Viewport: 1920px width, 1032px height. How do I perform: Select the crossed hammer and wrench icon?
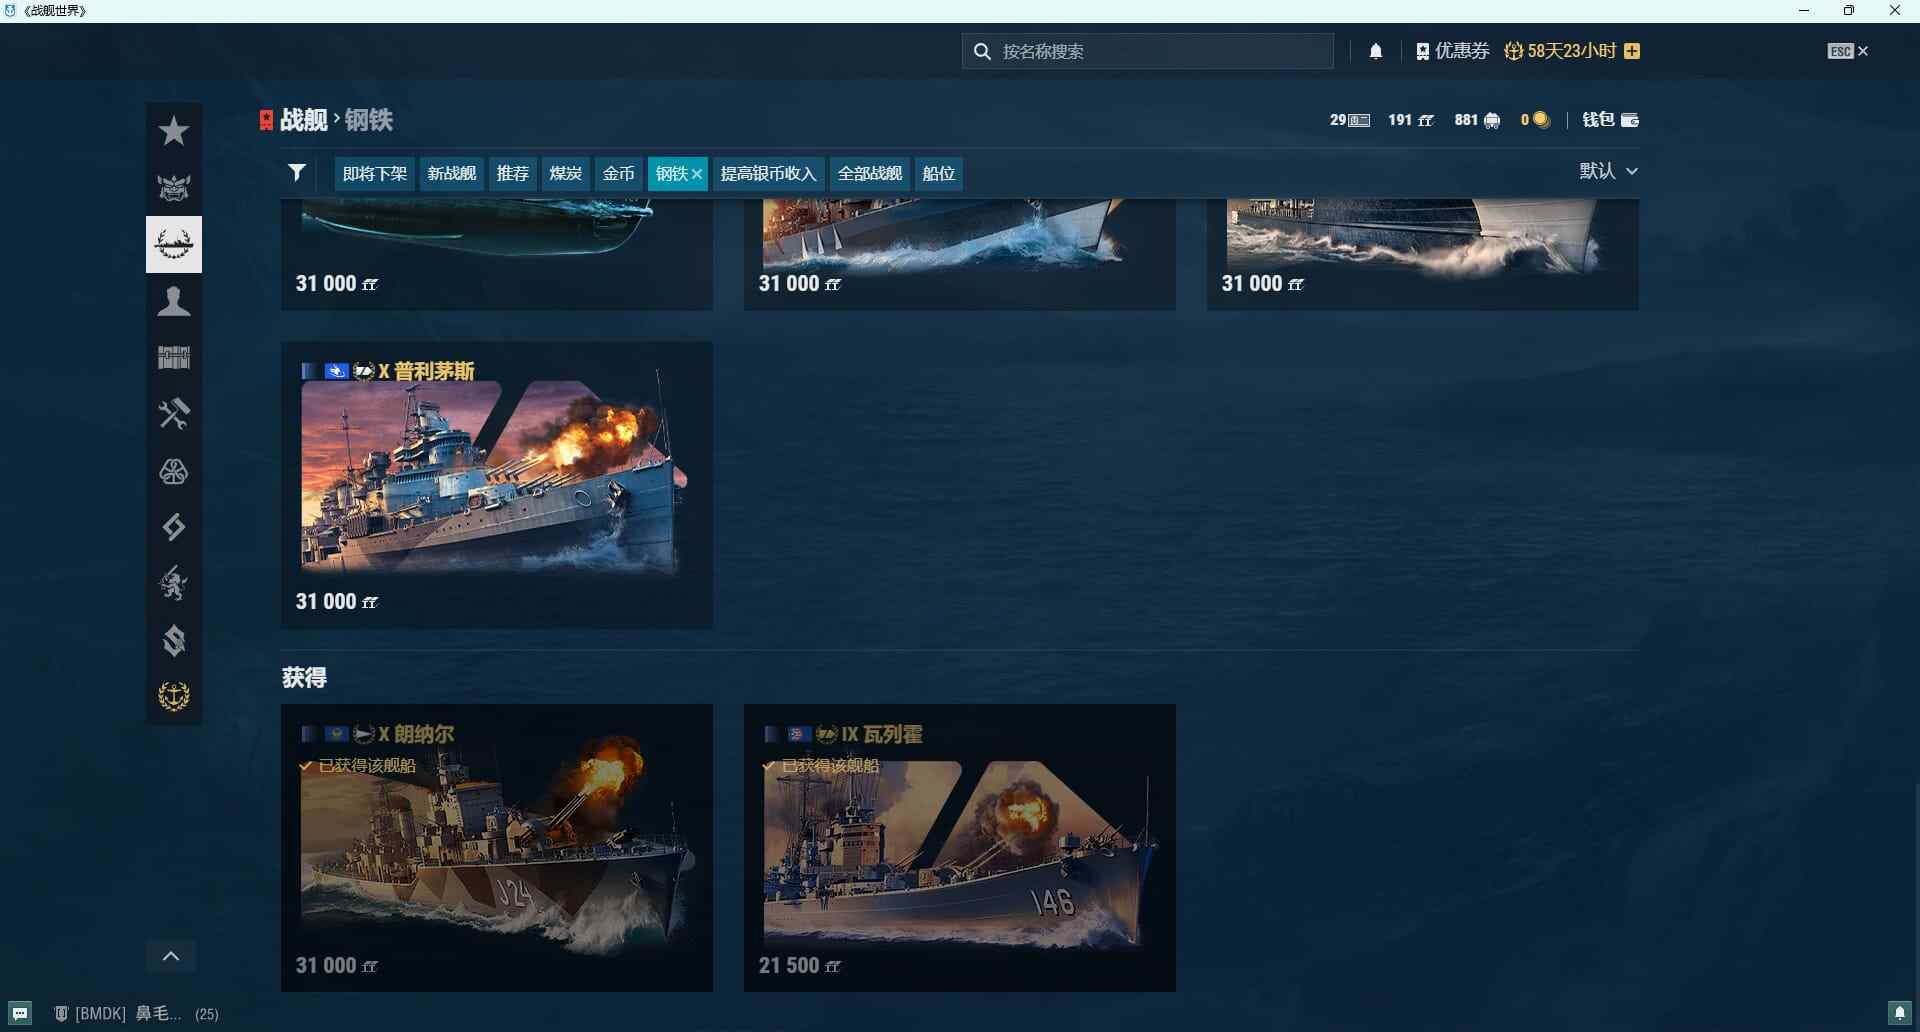[174, 414]
